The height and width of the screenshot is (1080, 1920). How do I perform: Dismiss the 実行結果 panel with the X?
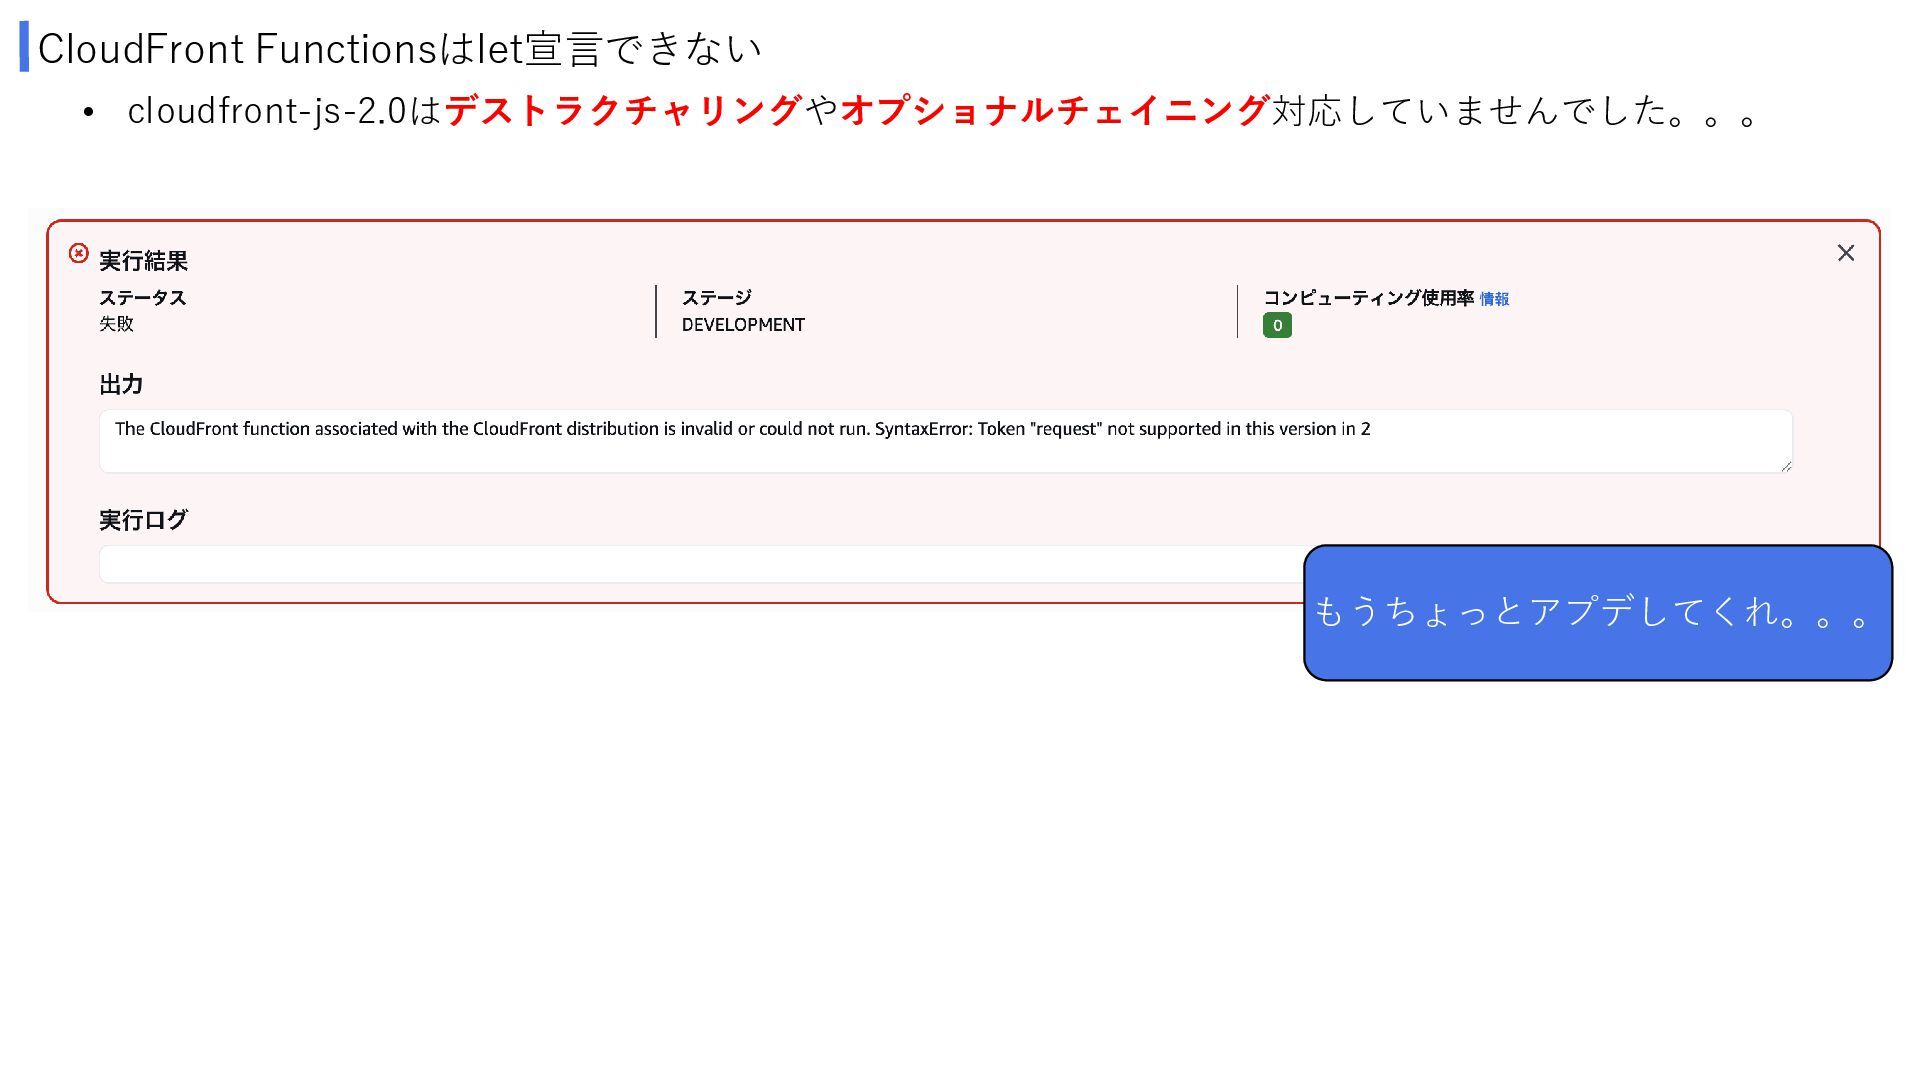[1846, 253]
